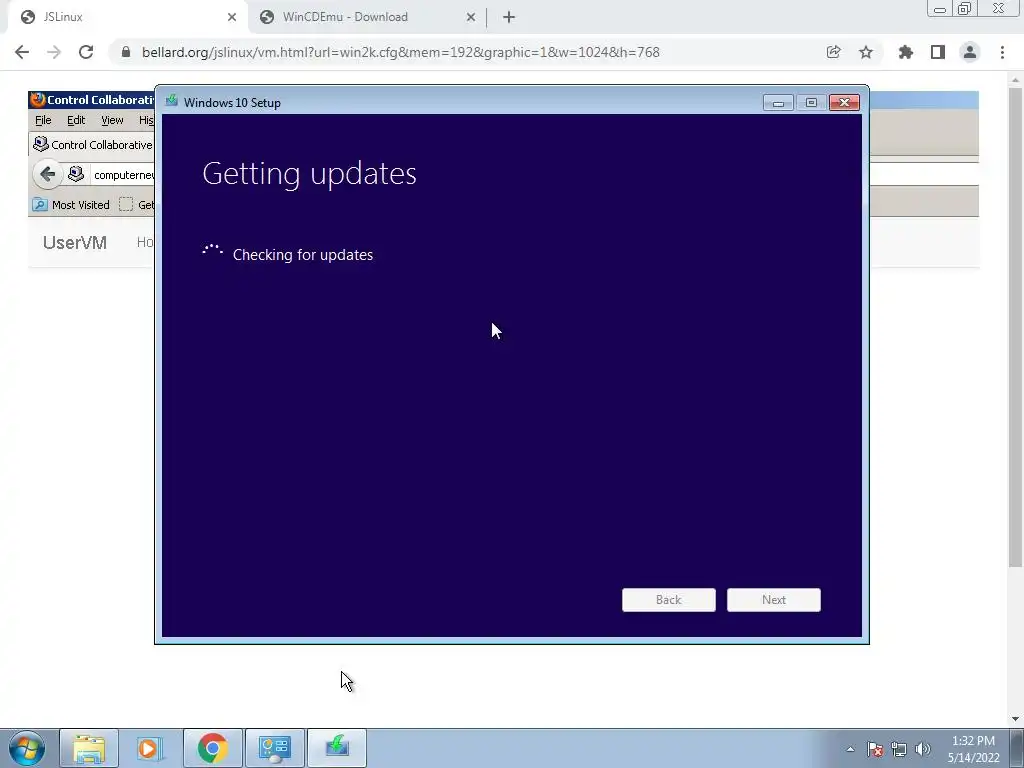This screenshot has height=768, width=1024.
Task: Open View menu in Firefox window
Action: (x=112, y=120)
